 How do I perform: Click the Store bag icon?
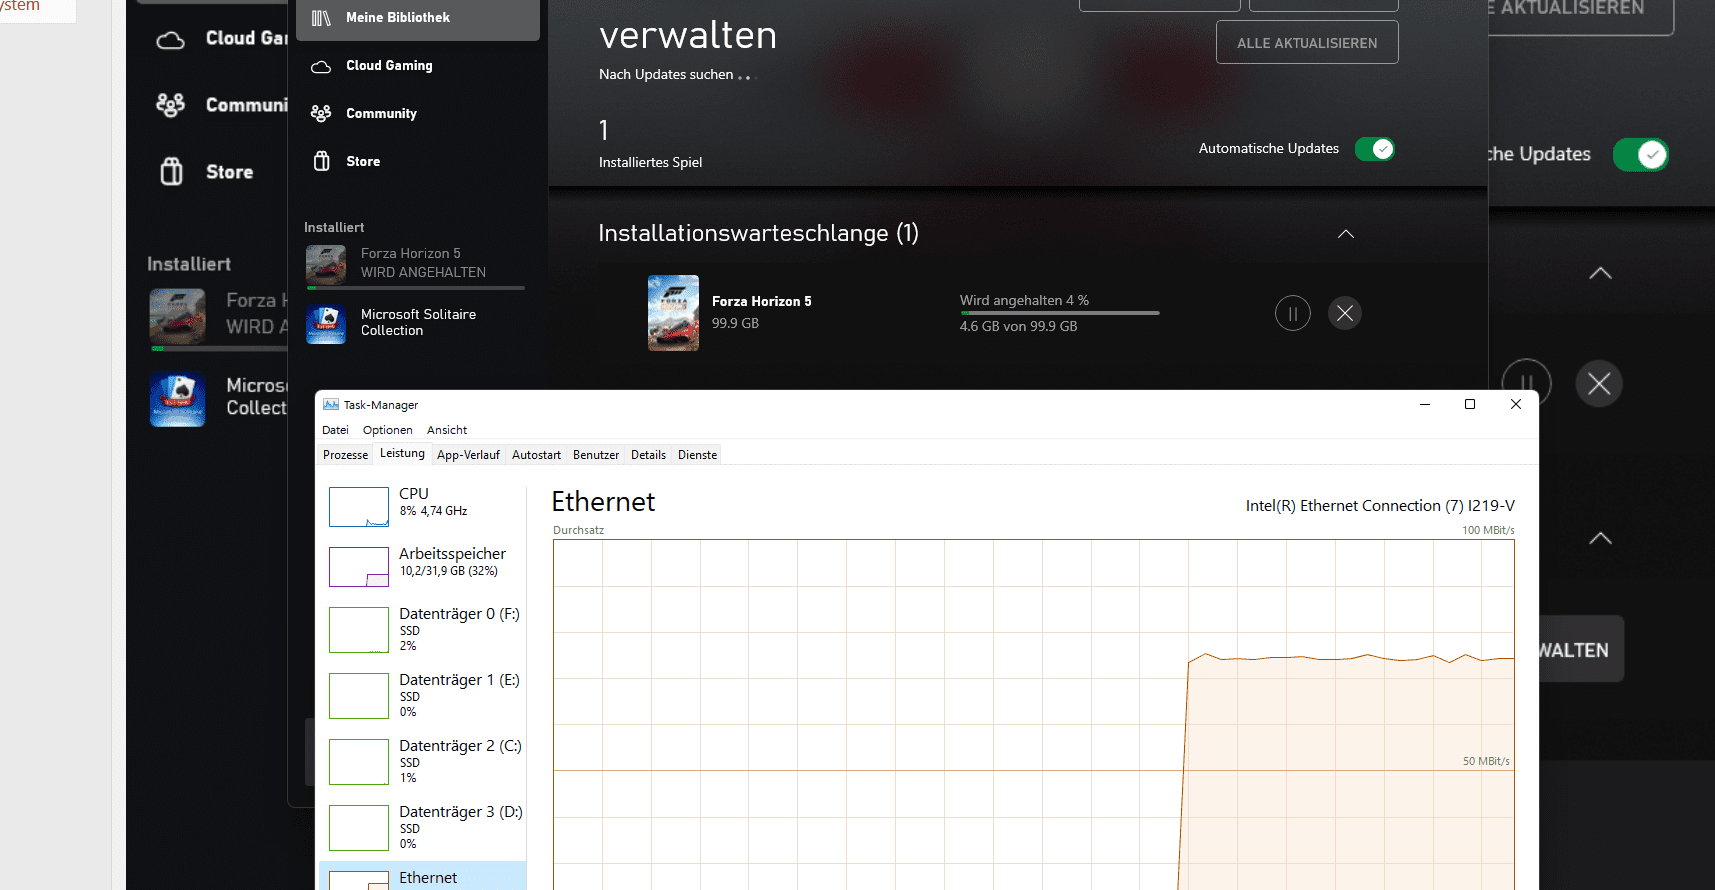pyautogui.click(x=321, y=161)
